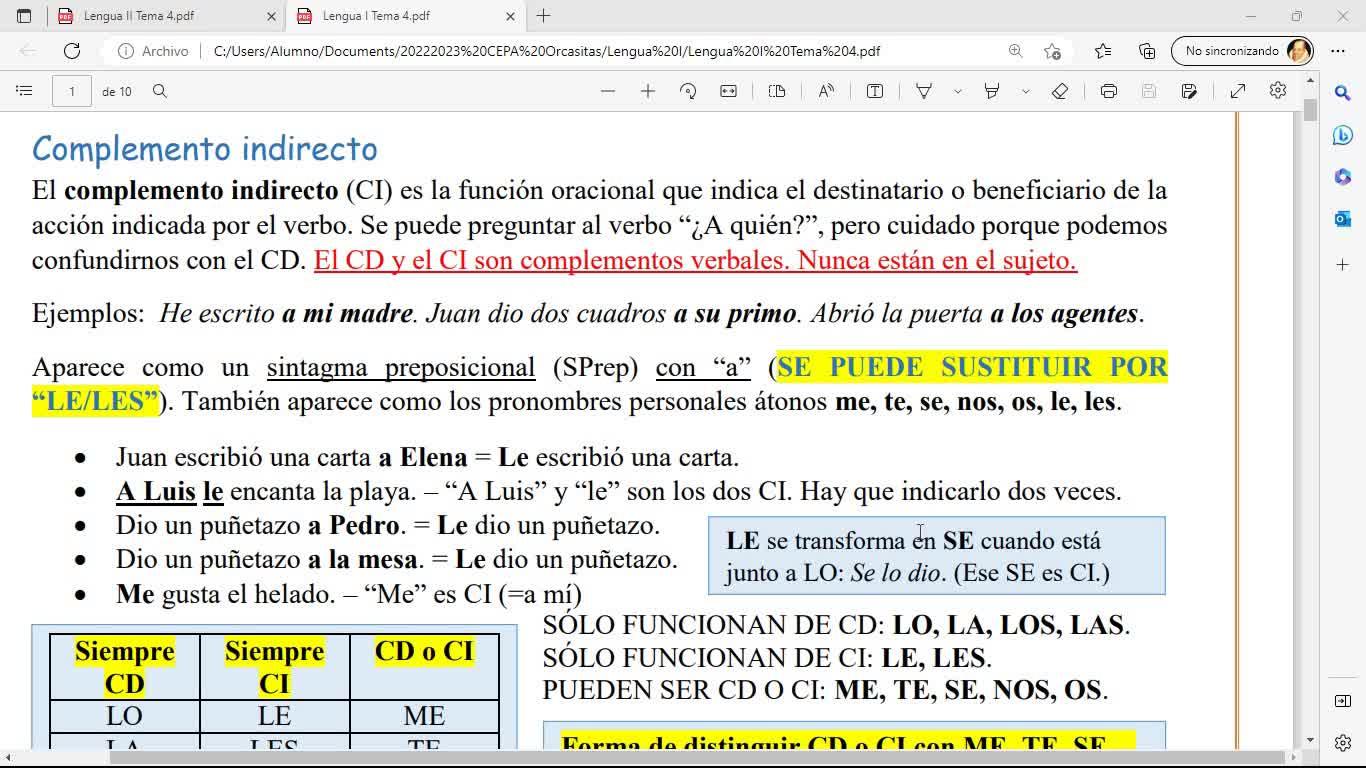
Task: Close the Lengua II Tema 4.pdf tab
Action: tap(271, 16)
